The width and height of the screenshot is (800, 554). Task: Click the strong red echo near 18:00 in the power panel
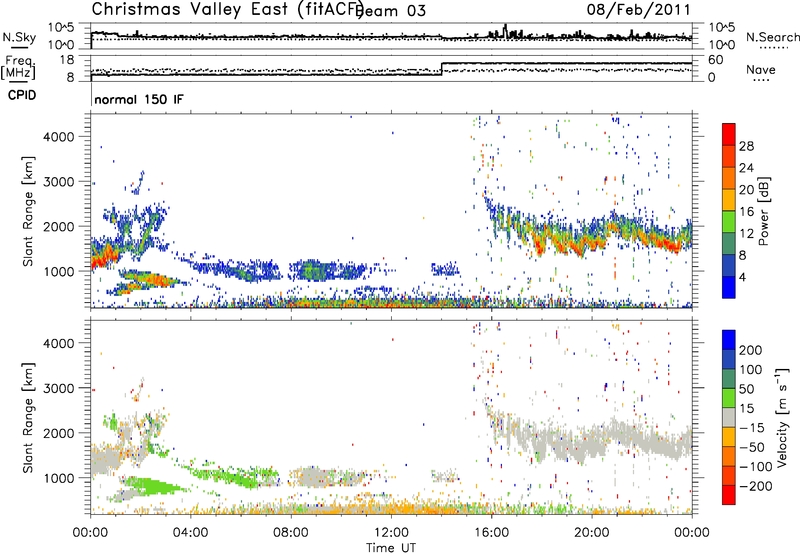540,245
